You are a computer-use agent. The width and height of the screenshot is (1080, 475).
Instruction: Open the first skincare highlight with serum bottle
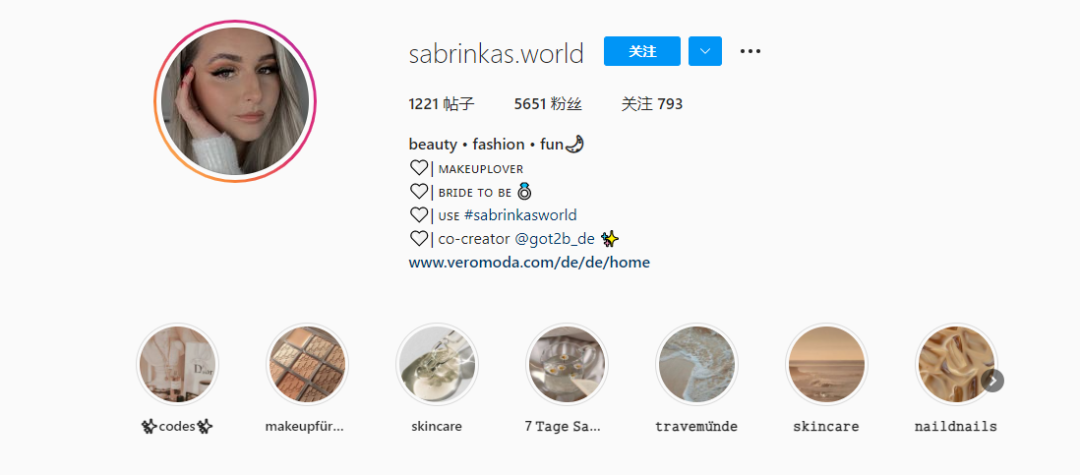437,365
